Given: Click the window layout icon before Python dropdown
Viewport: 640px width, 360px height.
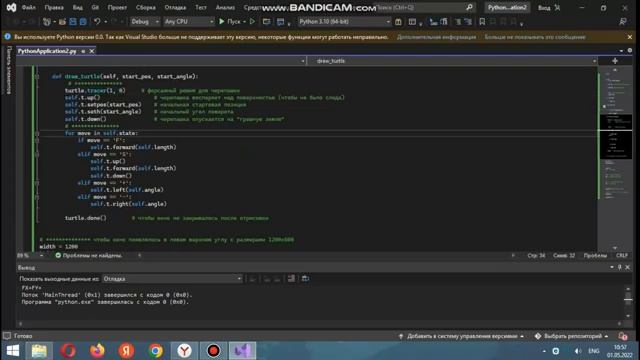Looking at the screenshot, I should click(x=280, y=22).
